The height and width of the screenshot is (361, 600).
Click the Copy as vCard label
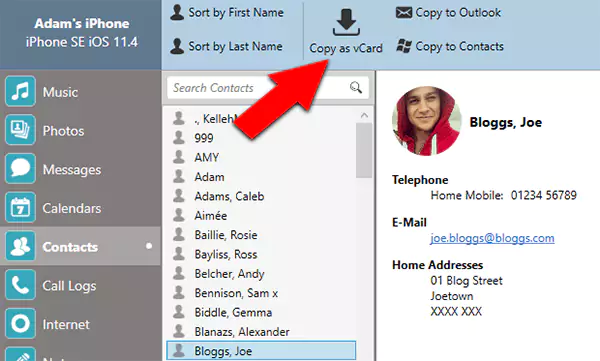pyautogui.click(x=346, y=48)
